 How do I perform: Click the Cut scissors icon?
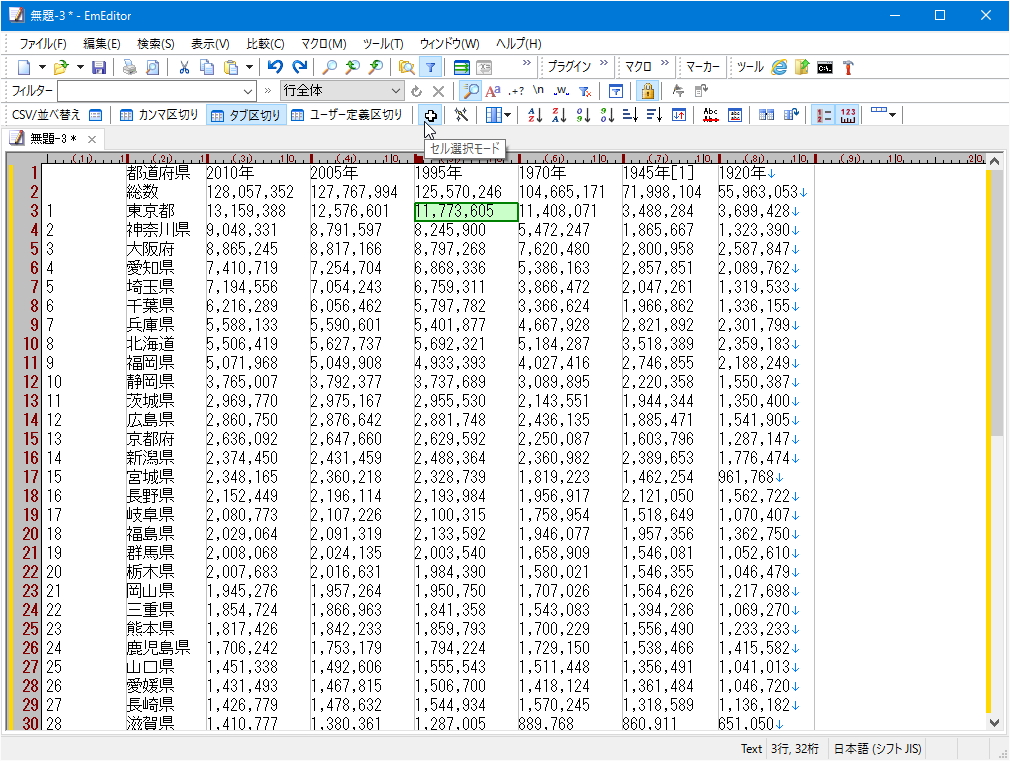coord(184,67)
